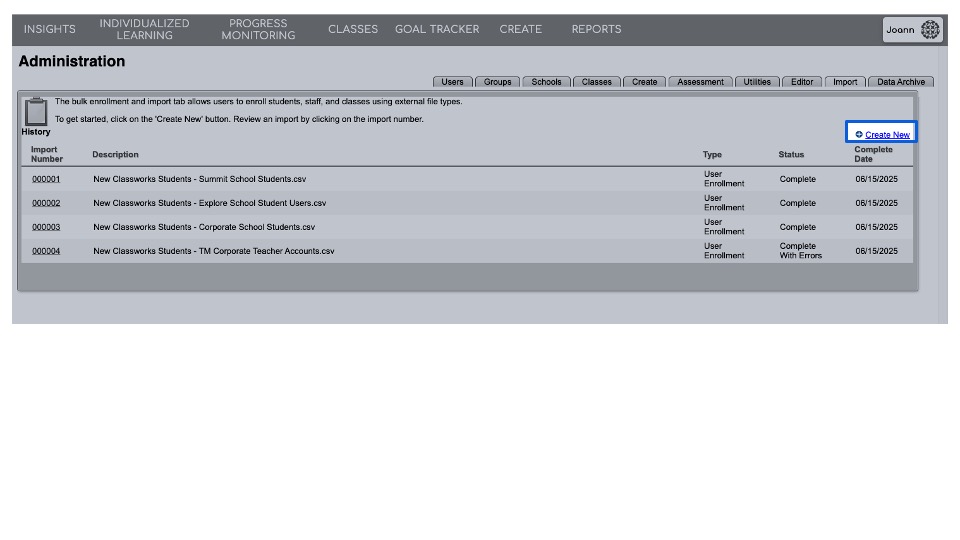Open the Utilities tab
960x540 pixels.
[757, 82]
